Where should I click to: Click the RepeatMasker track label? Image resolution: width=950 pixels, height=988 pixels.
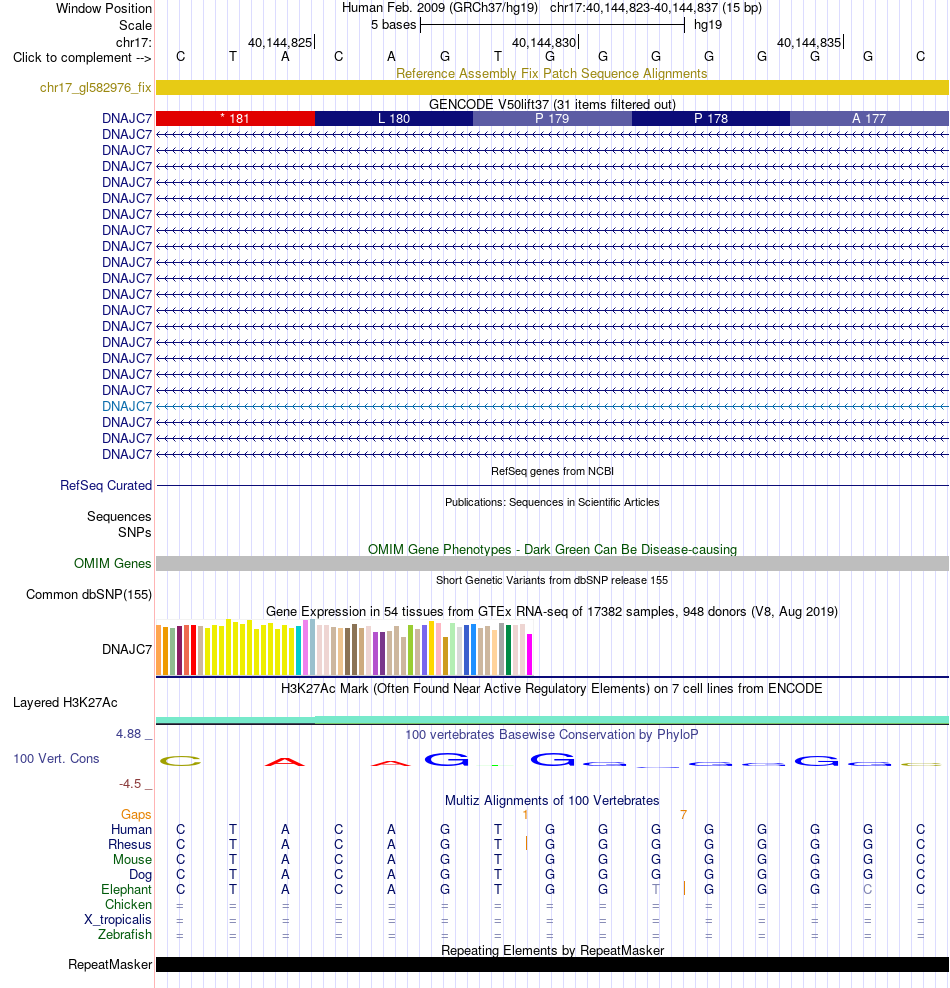coord(110,965)
